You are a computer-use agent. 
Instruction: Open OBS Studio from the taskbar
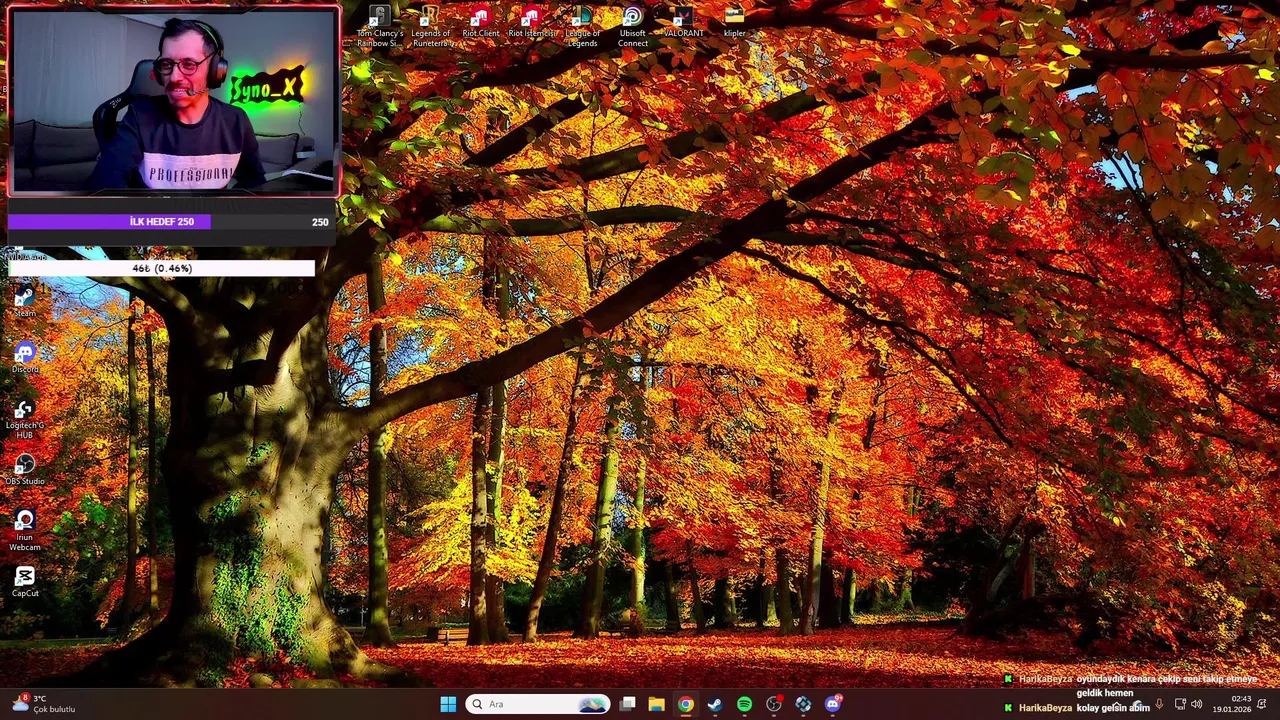pyautogui.click(x=774, y=704)
